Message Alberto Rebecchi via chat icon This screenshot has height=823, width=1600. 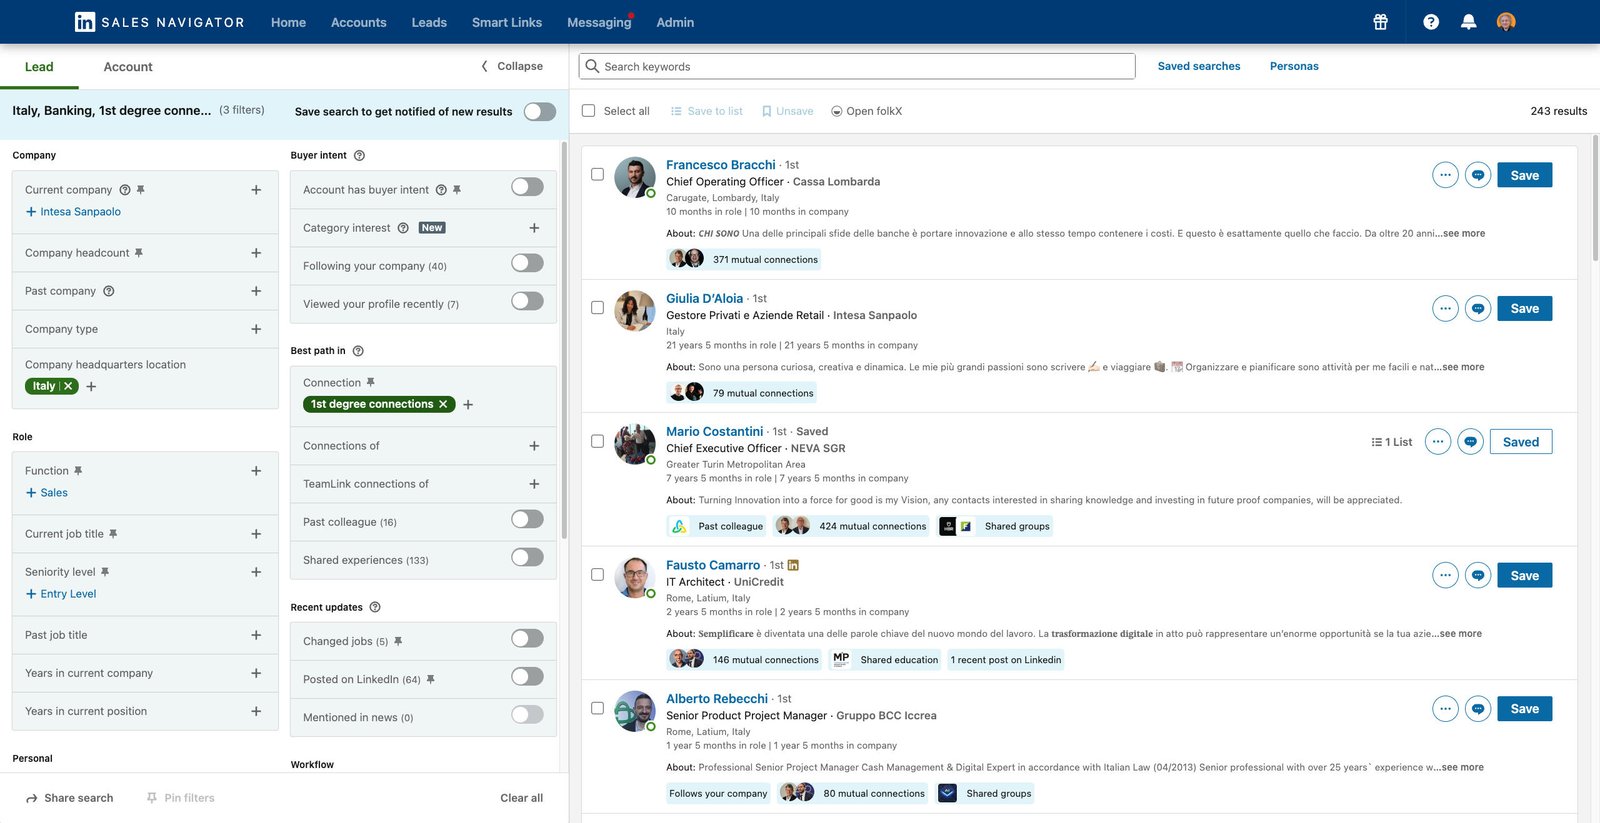tap(1478, 709)
